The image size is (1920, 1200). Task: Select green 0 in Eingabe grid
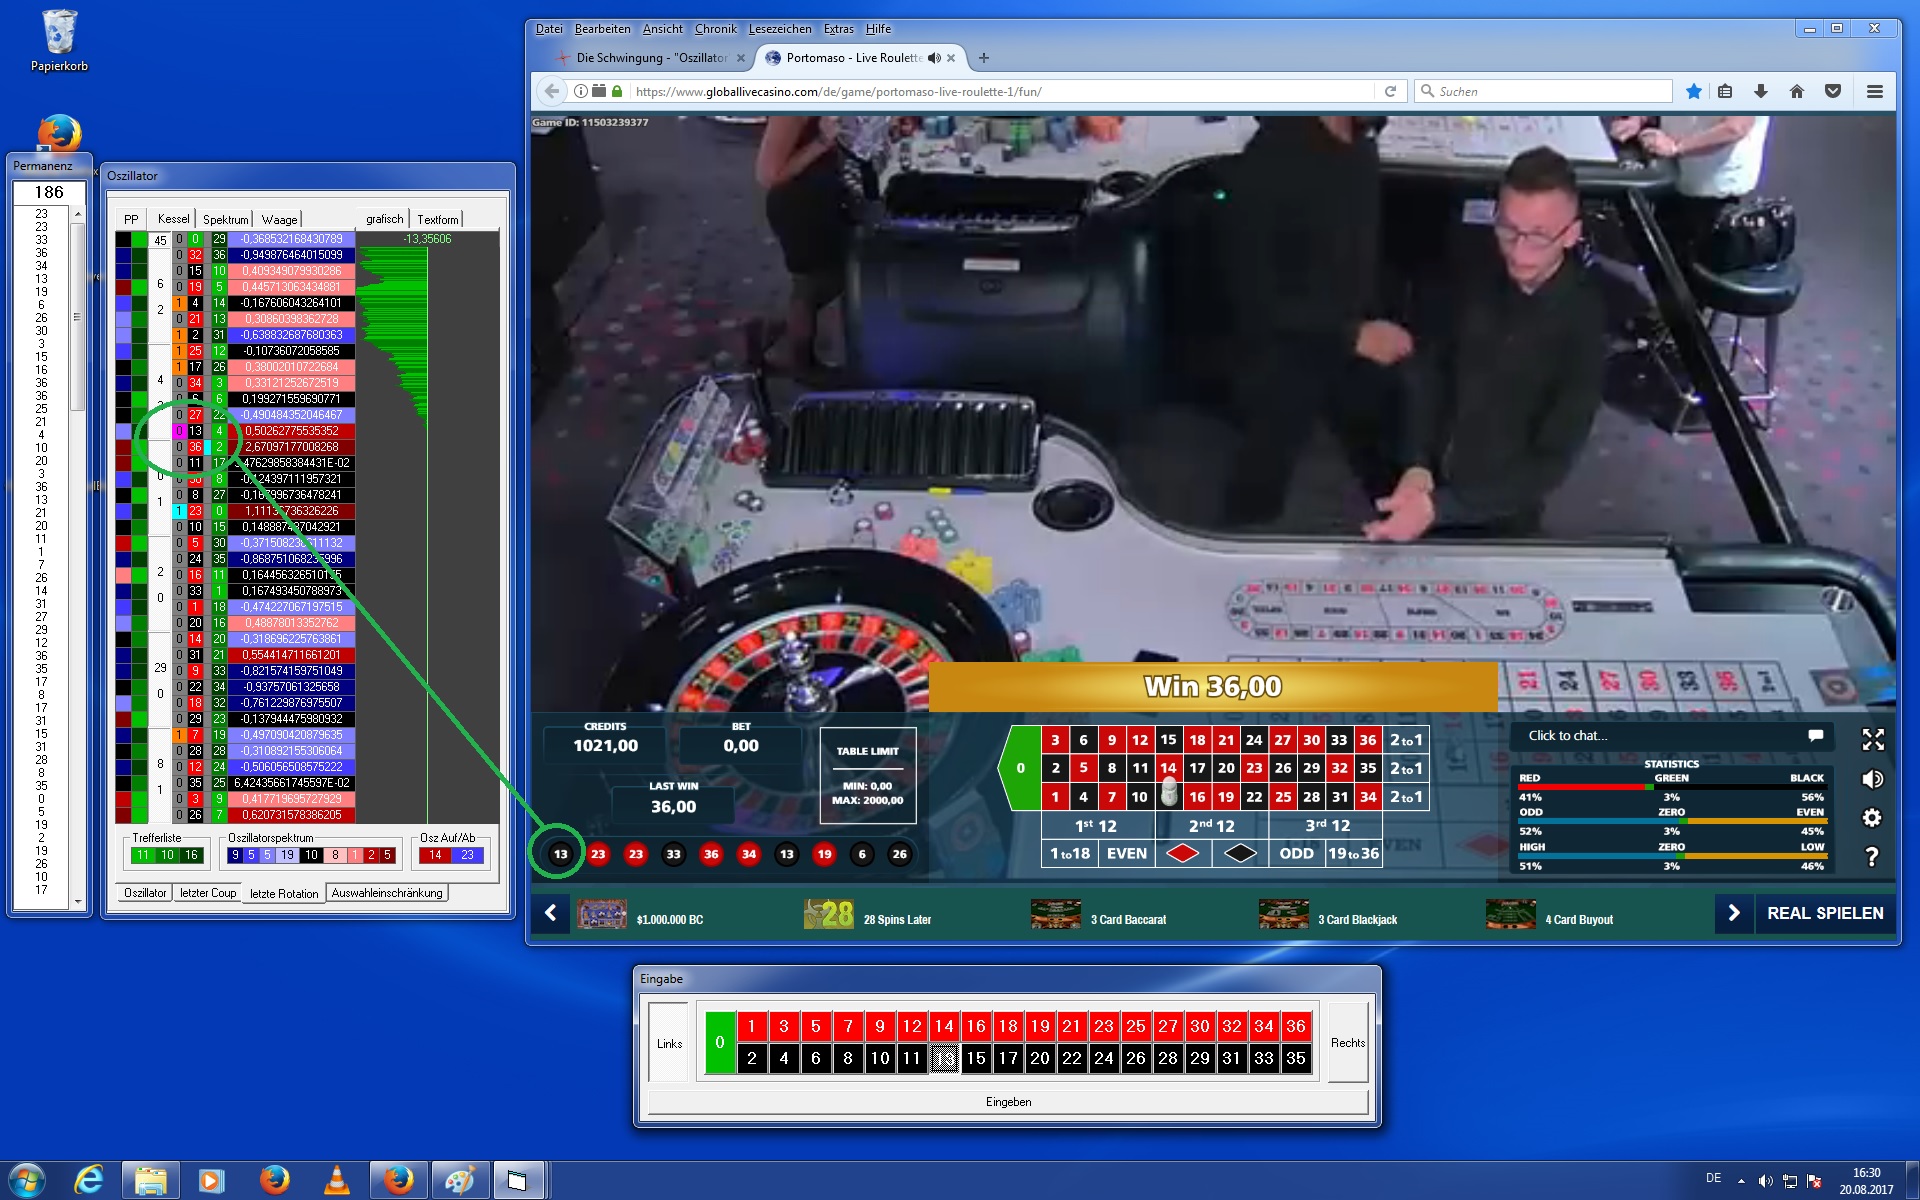720,1042
